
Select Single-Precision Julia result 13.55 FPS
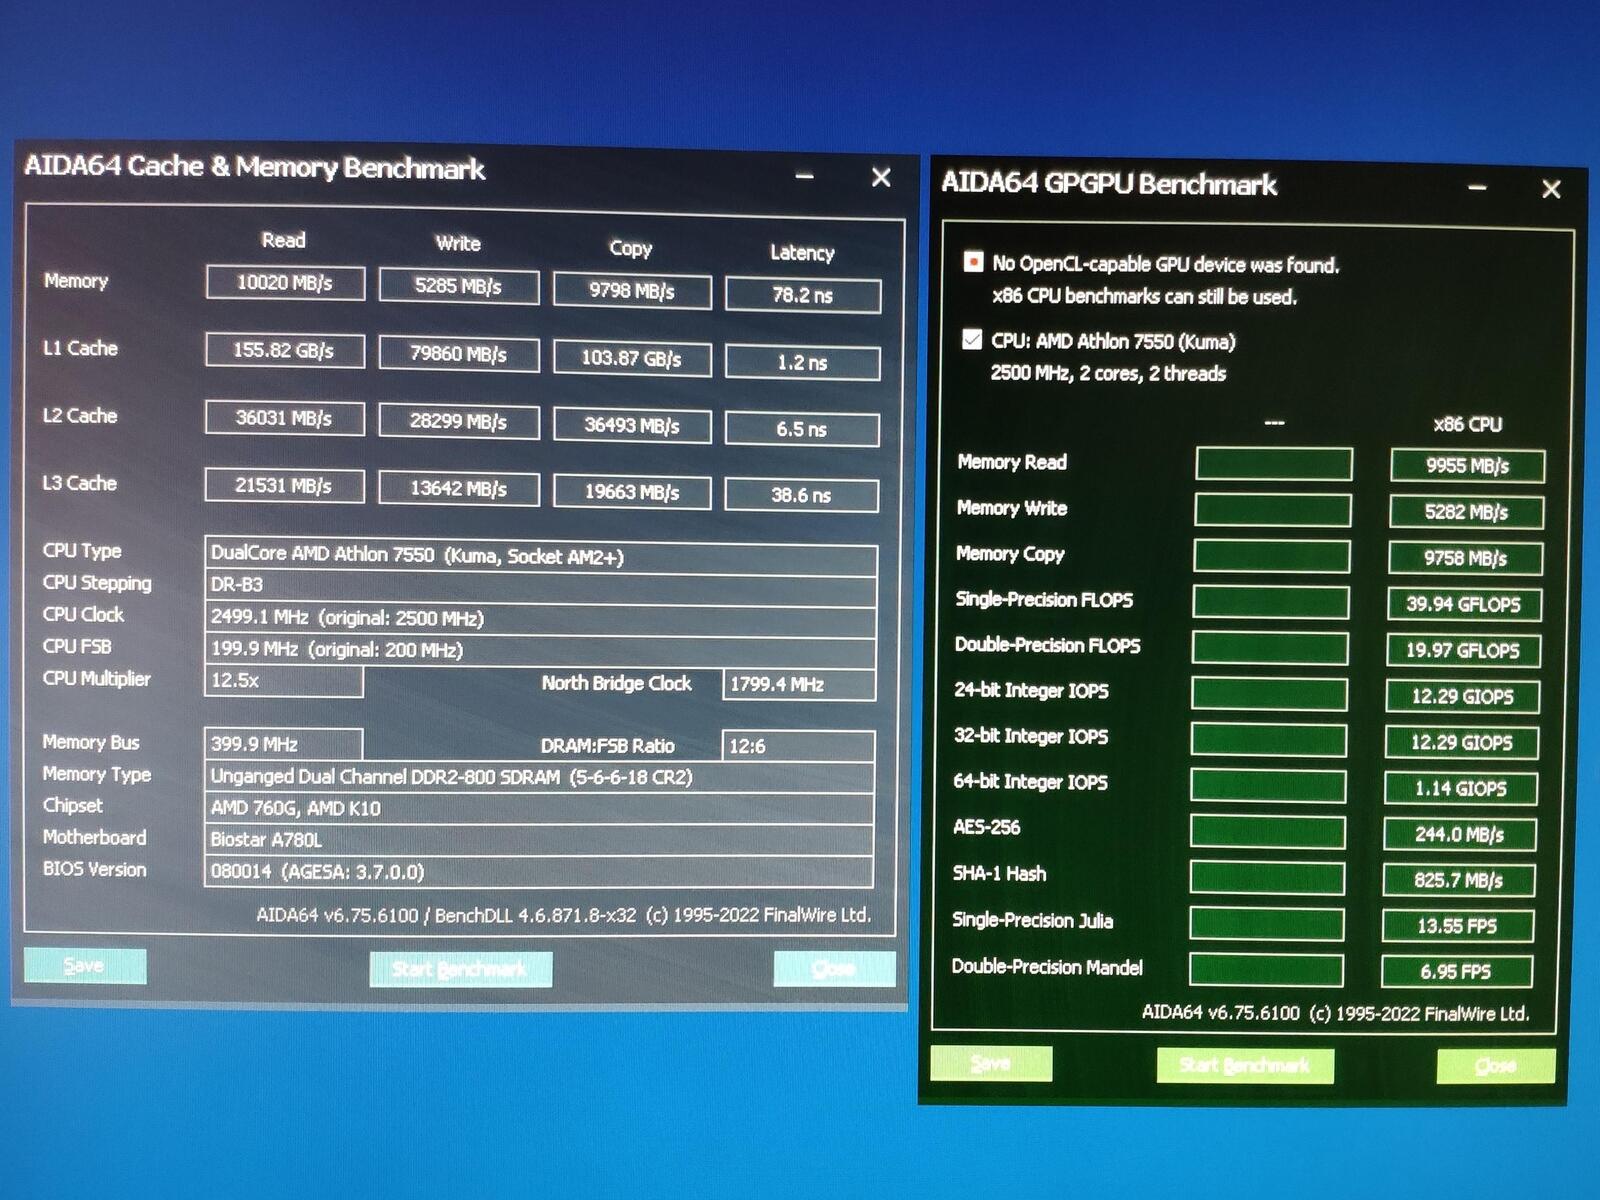click(1457, 926)
